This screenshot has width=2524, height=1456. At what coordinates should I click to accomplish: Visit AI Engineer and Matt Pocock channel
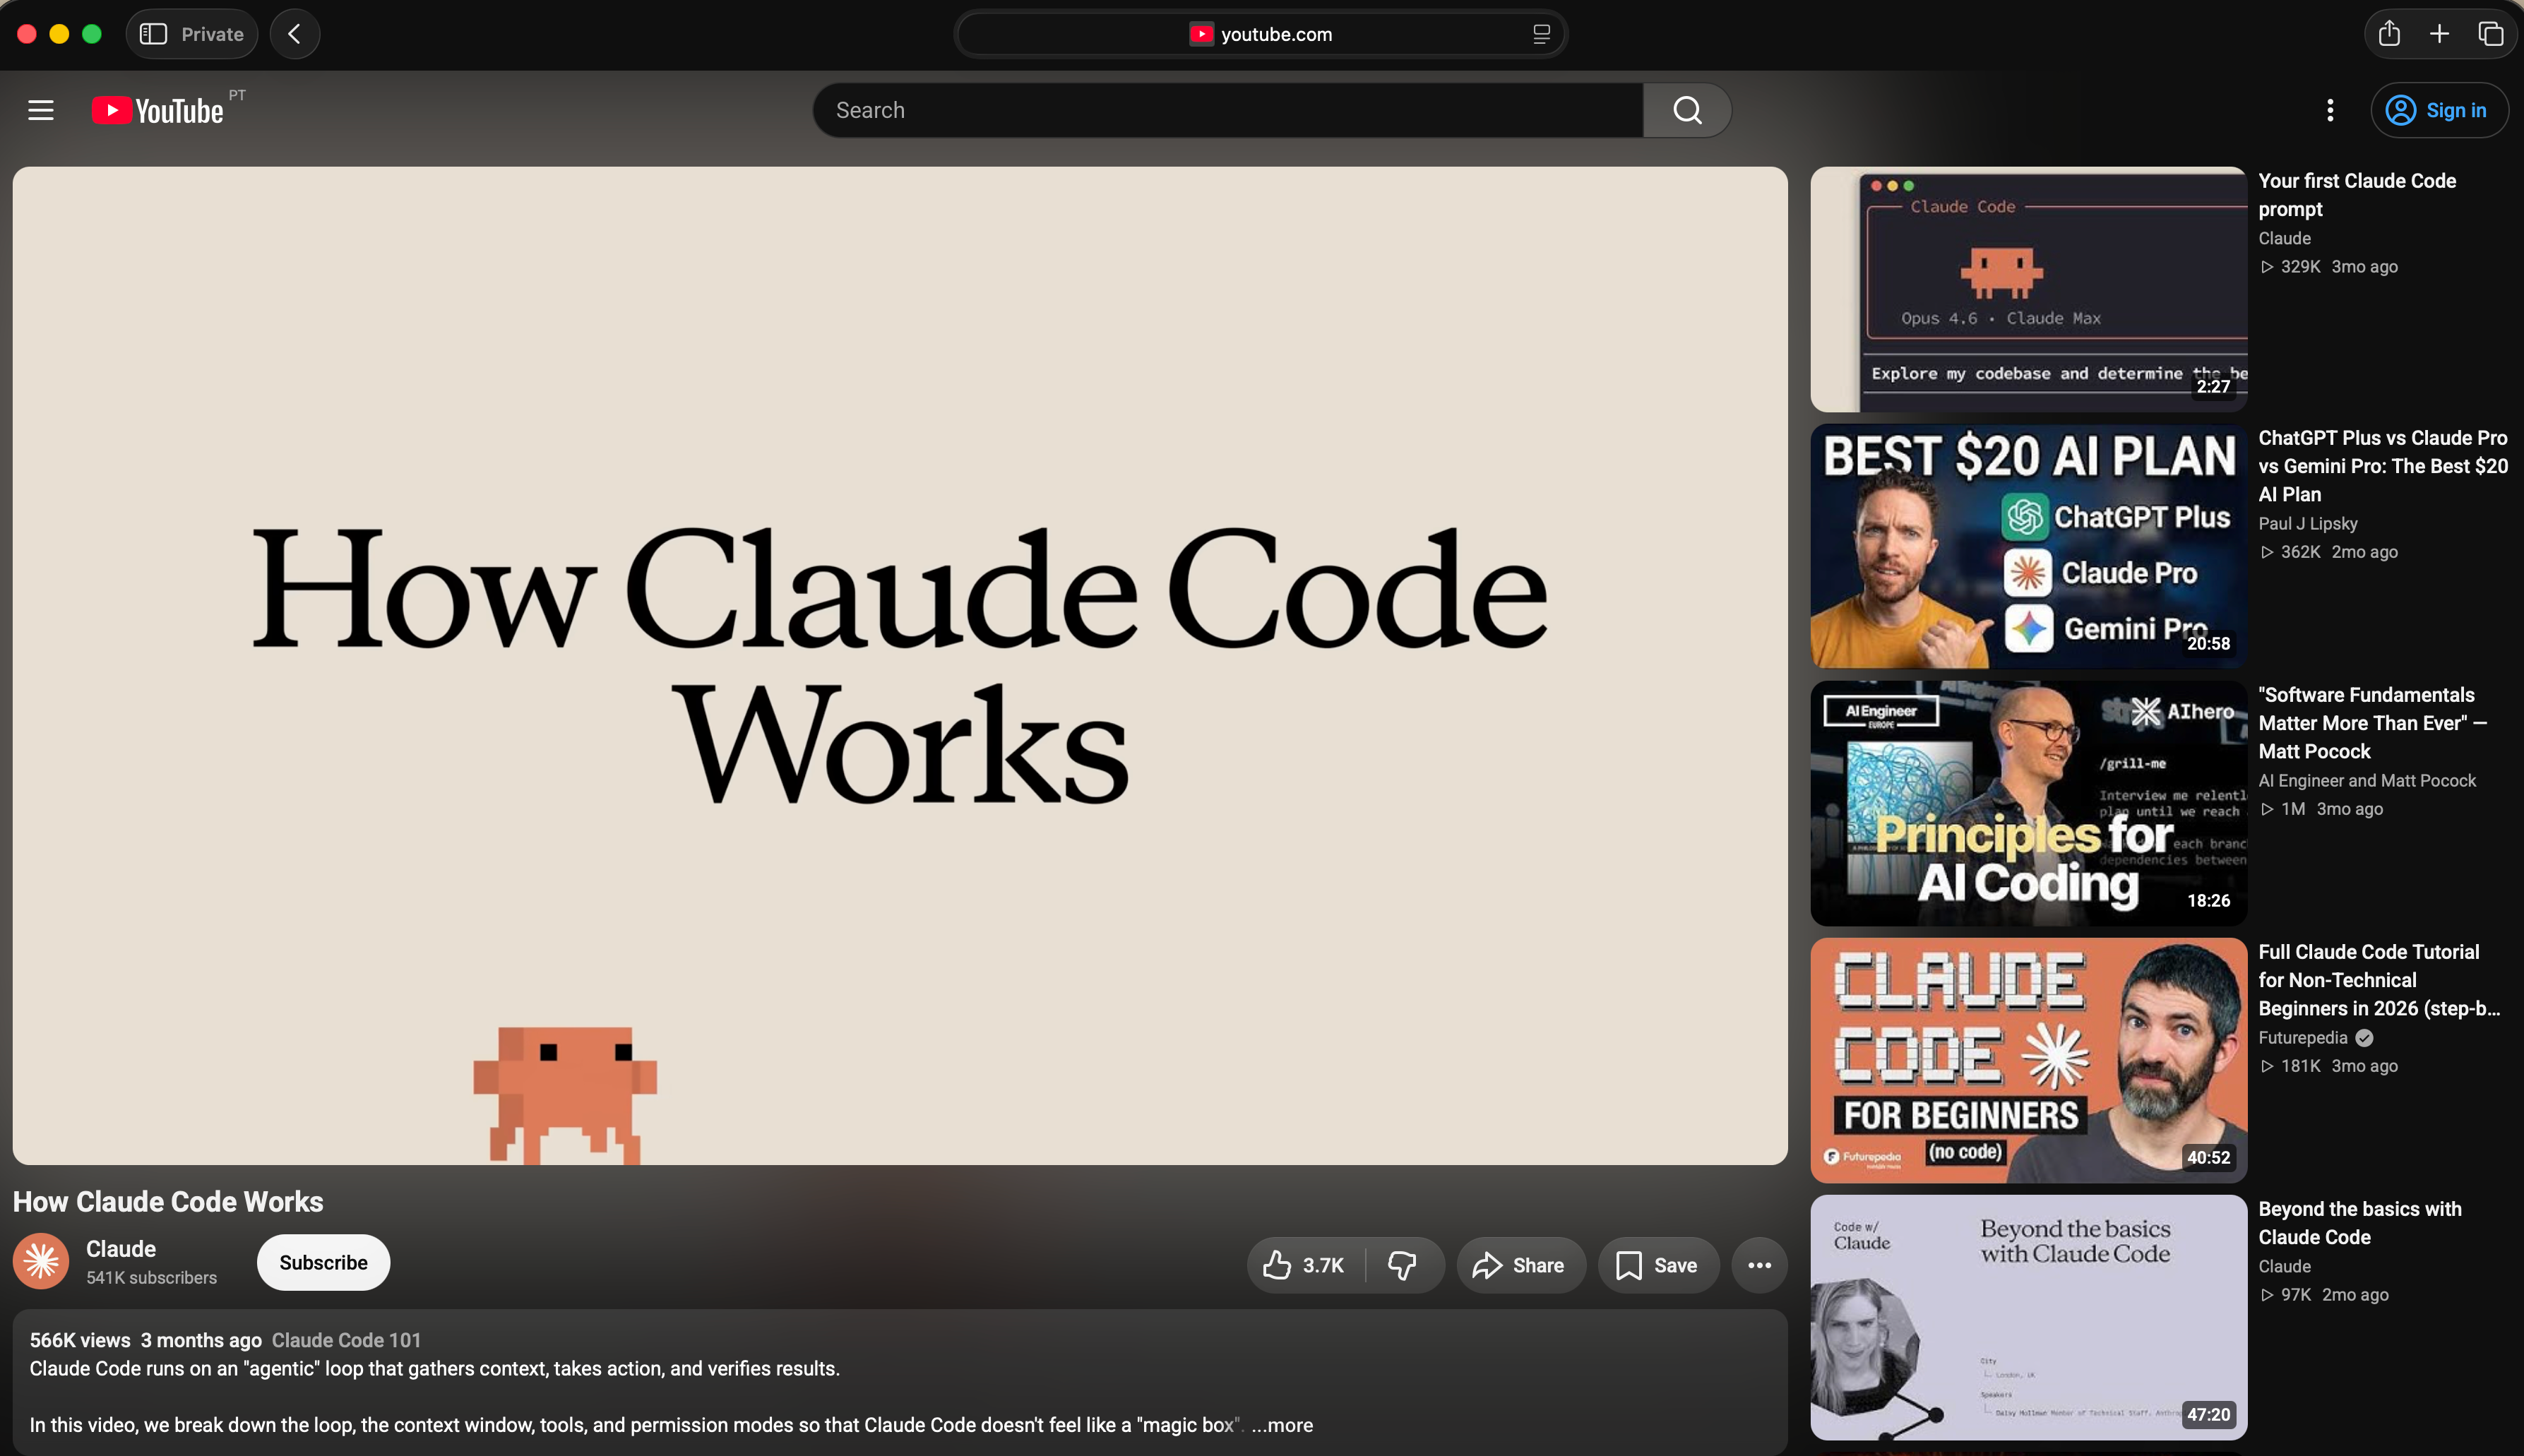pyautogui.click(x=2367, y=780)
